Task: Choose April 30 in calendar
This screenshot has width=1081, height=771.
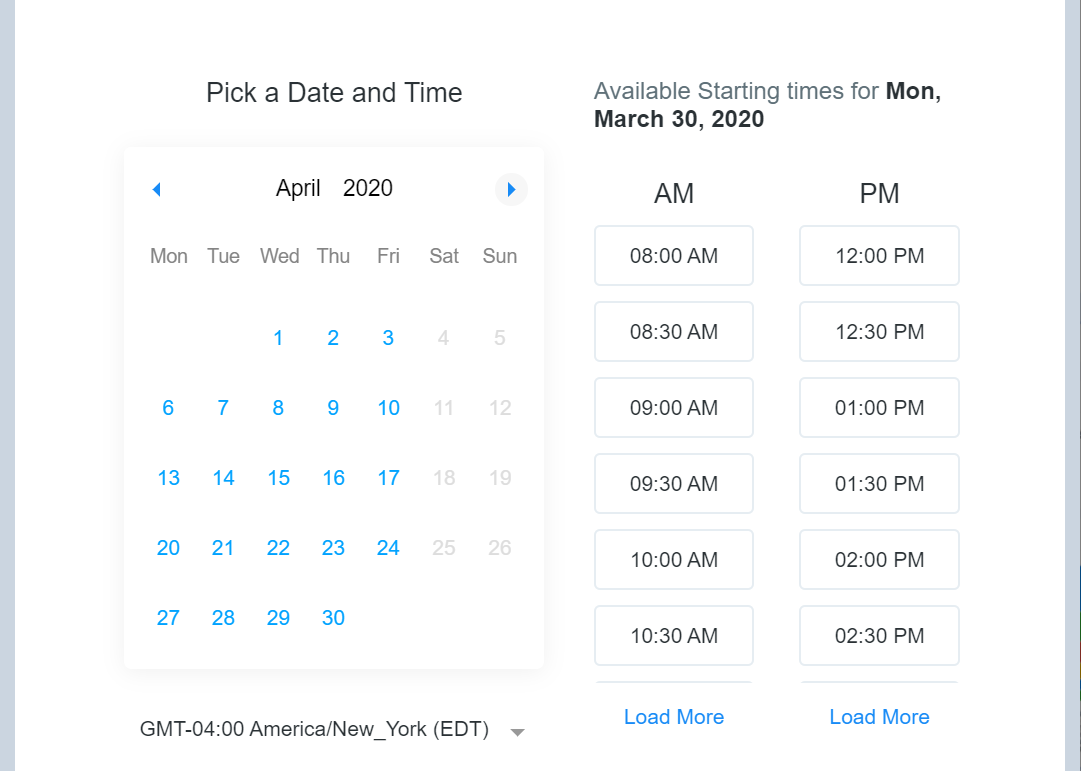Action: point(333,618)
